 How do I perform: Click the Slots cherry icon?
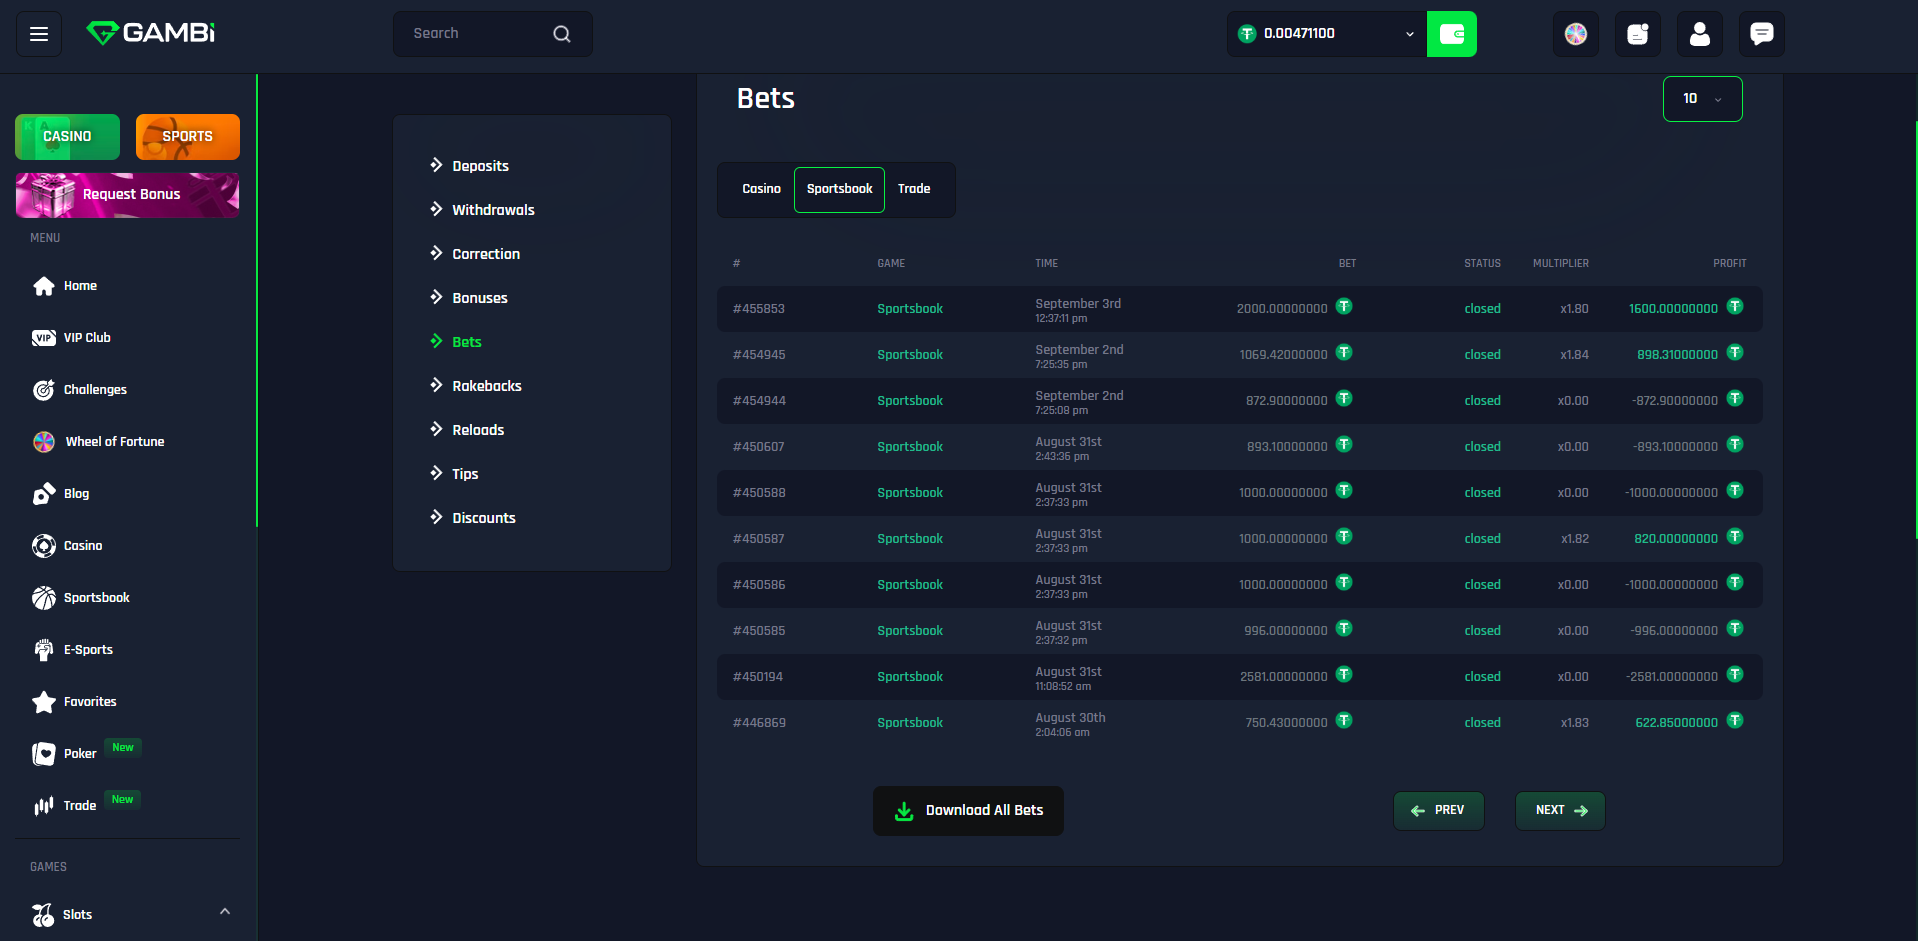(x=43, y=915)
